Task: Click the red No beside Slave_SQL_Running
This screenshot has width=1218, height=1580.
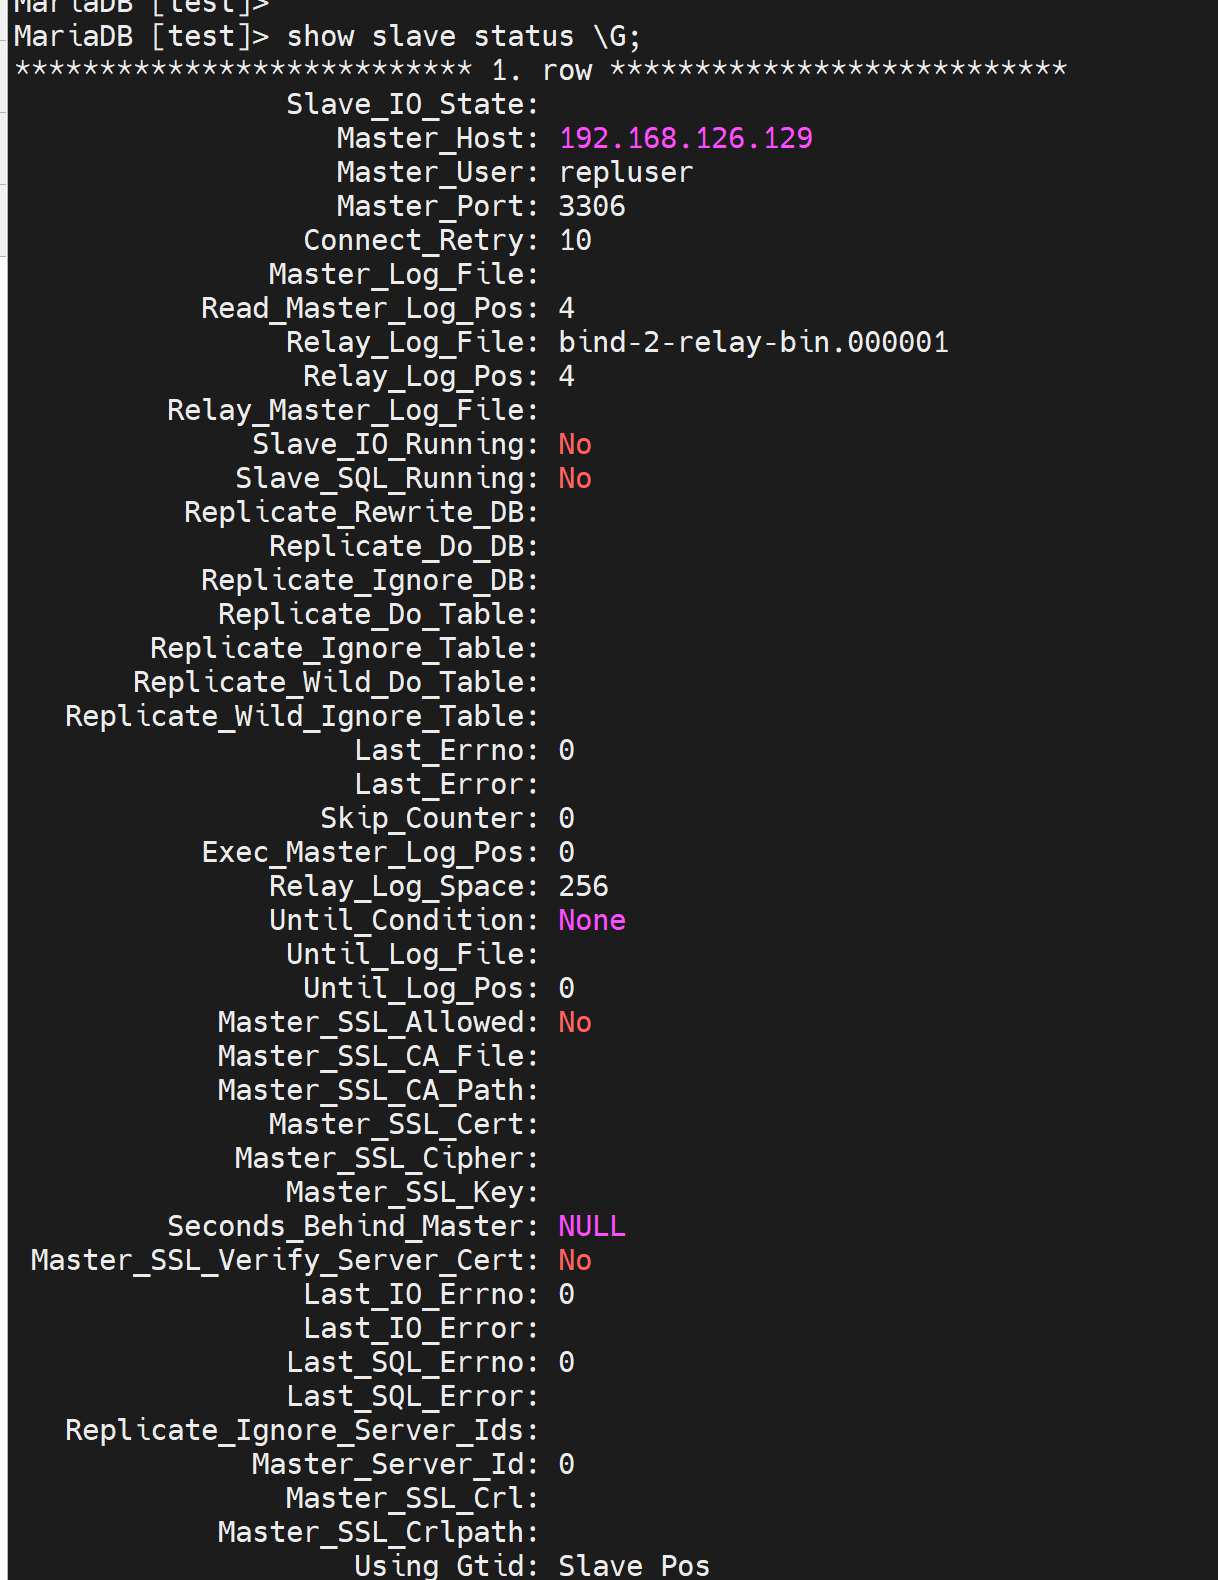Action: coord(575,478)
